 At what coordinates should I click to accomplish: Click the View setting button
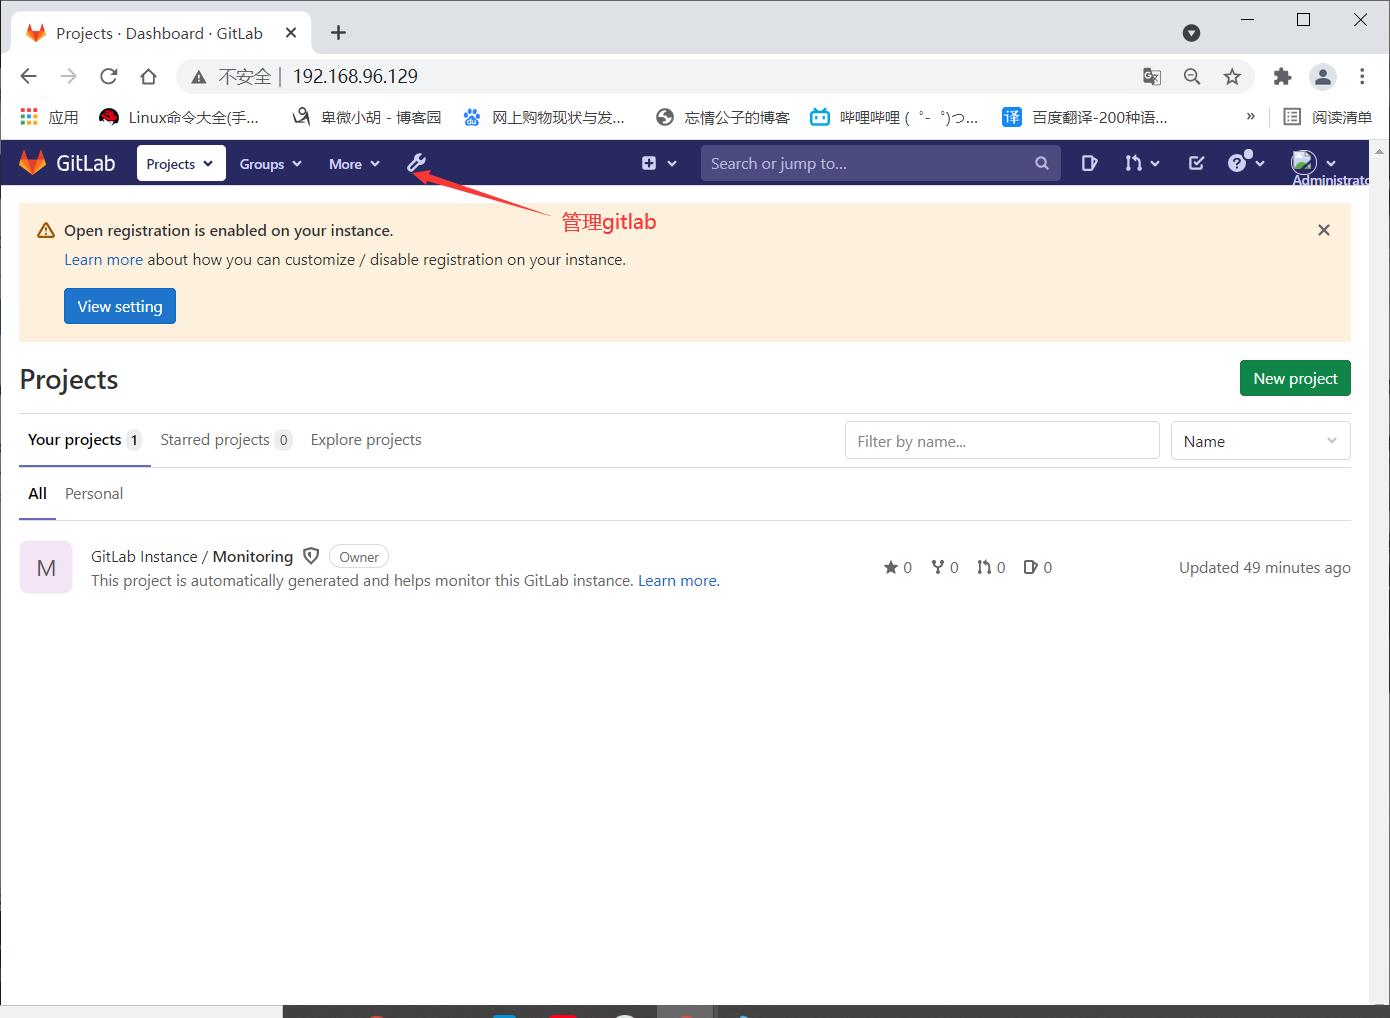click(x=120, y=306)
